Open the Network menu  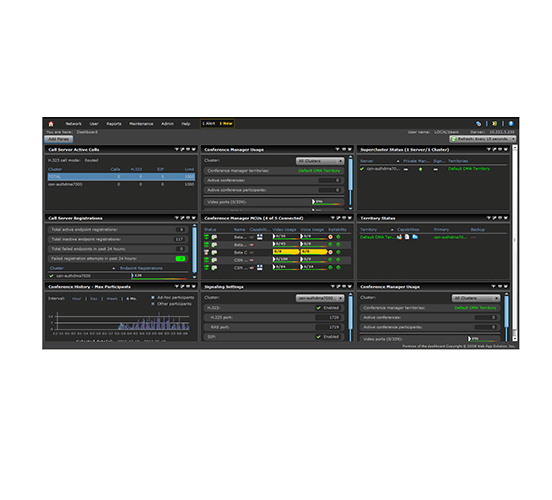pos(74,124)
